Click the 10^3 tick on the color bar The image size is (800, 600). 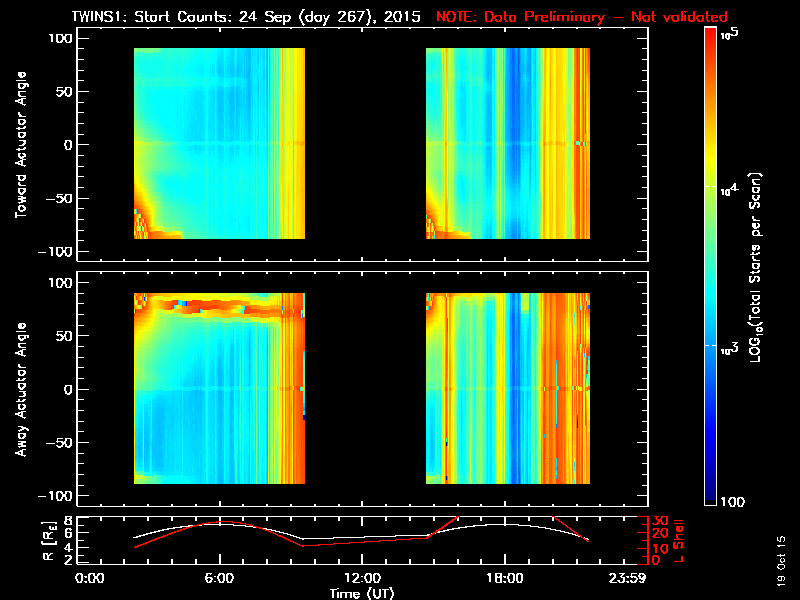click(729, 348)
